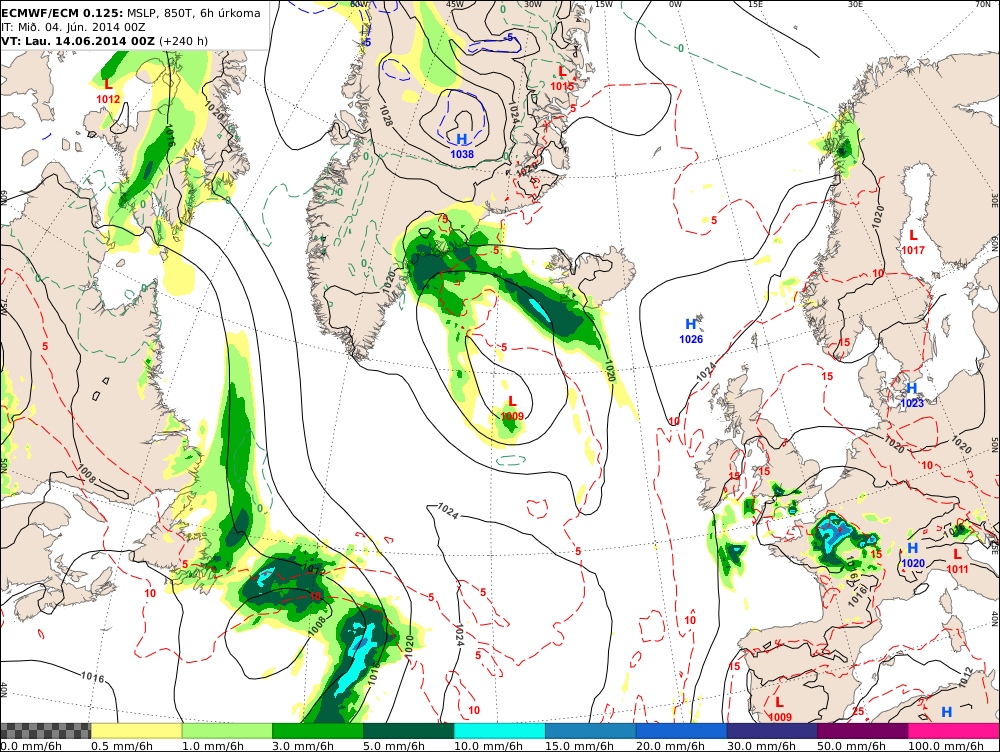This screenshot has width=1000, height=752.
Task: Click the '100.0 mm/6h' legend label
Action: [x=946, y=746]
